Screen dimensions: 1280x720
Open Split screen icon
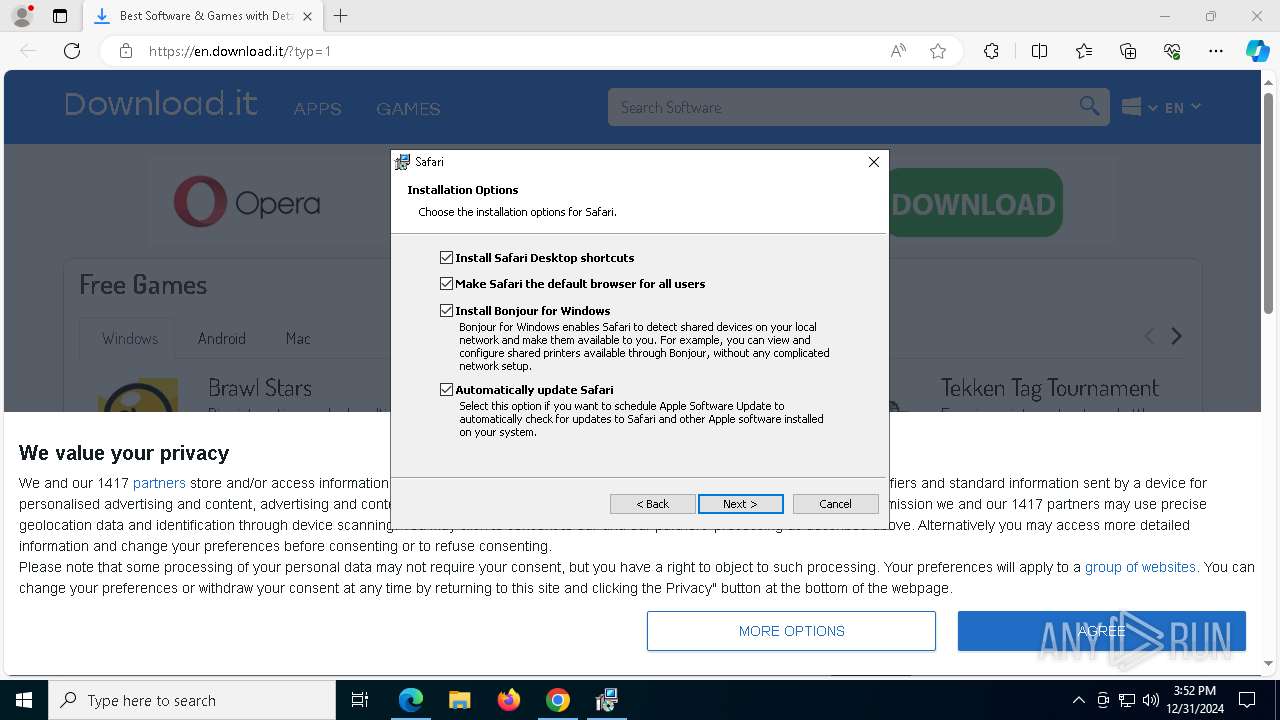click(x=1039, y=51)
